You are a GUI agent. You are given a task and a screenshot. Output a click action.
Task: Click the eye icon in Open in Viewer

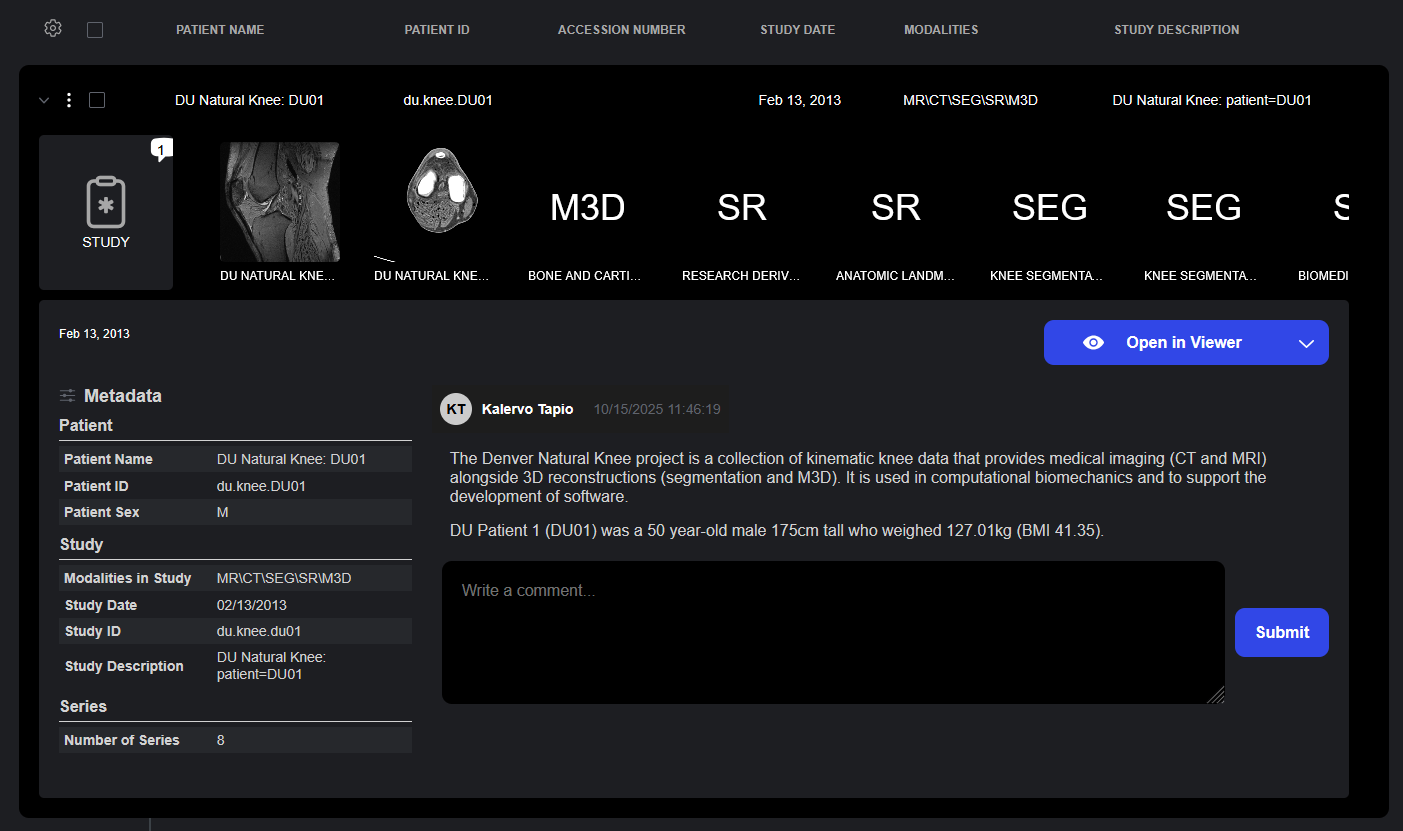click(x=1093, y=343)
